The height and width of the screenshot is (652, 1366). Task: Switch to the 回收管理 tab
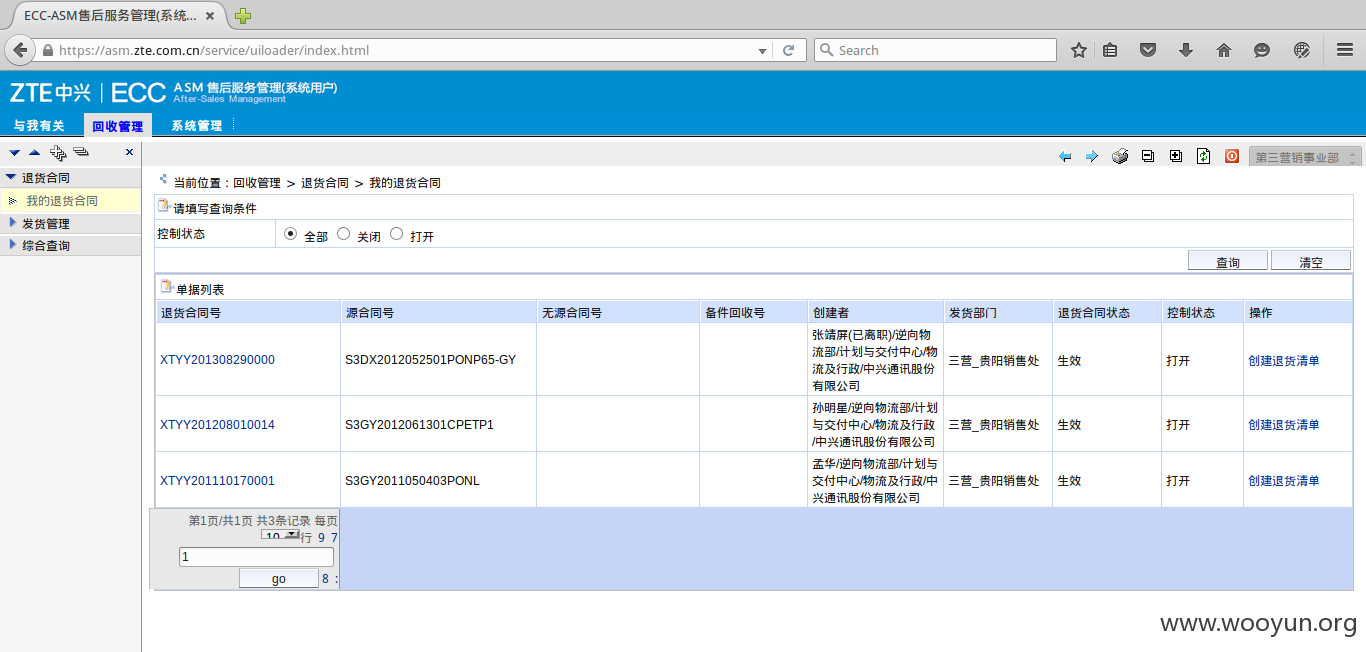click(117, 126)
